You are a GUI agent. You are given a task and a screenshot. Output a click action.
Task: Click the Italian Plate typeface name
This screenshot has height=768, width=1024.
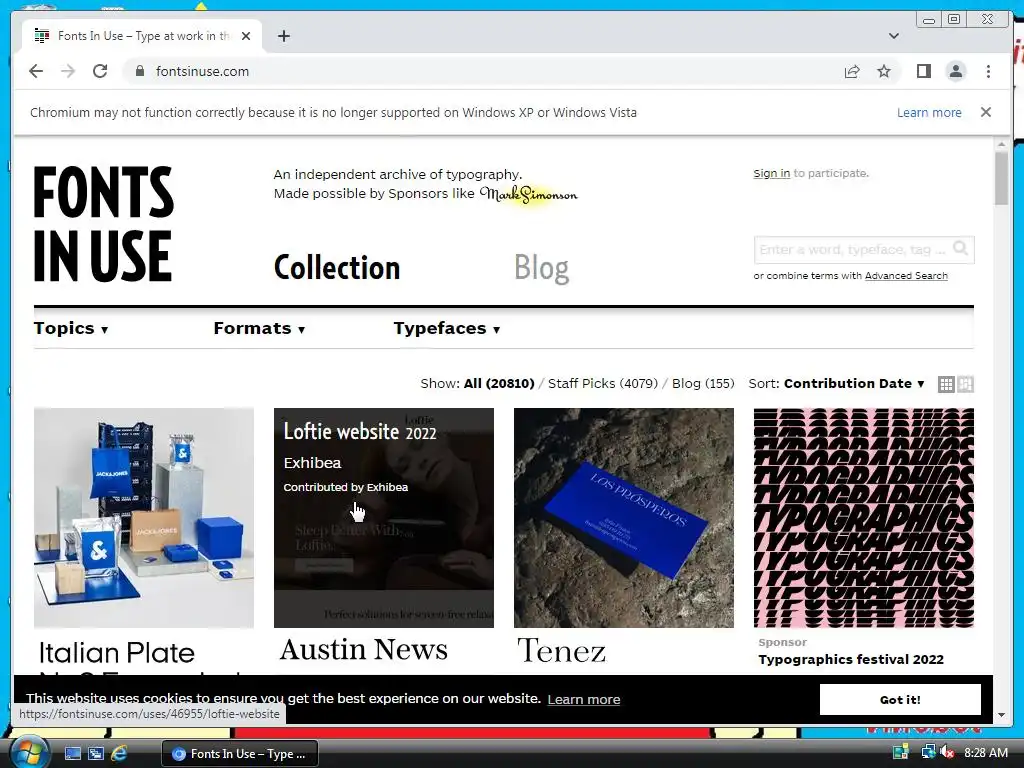pos(117,652)
